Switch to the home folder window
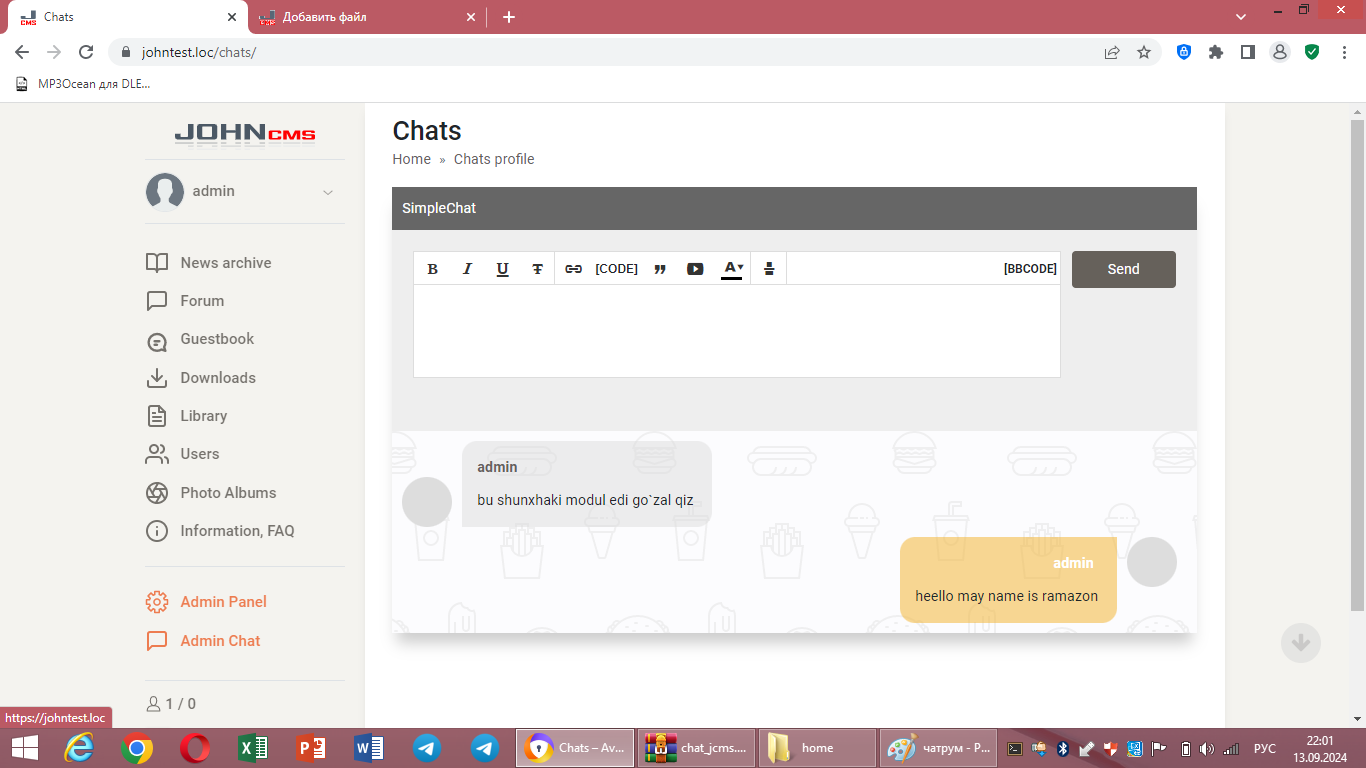Image resolution: width=1366 pixels, height=768 pixels. (x=817, y=748)
